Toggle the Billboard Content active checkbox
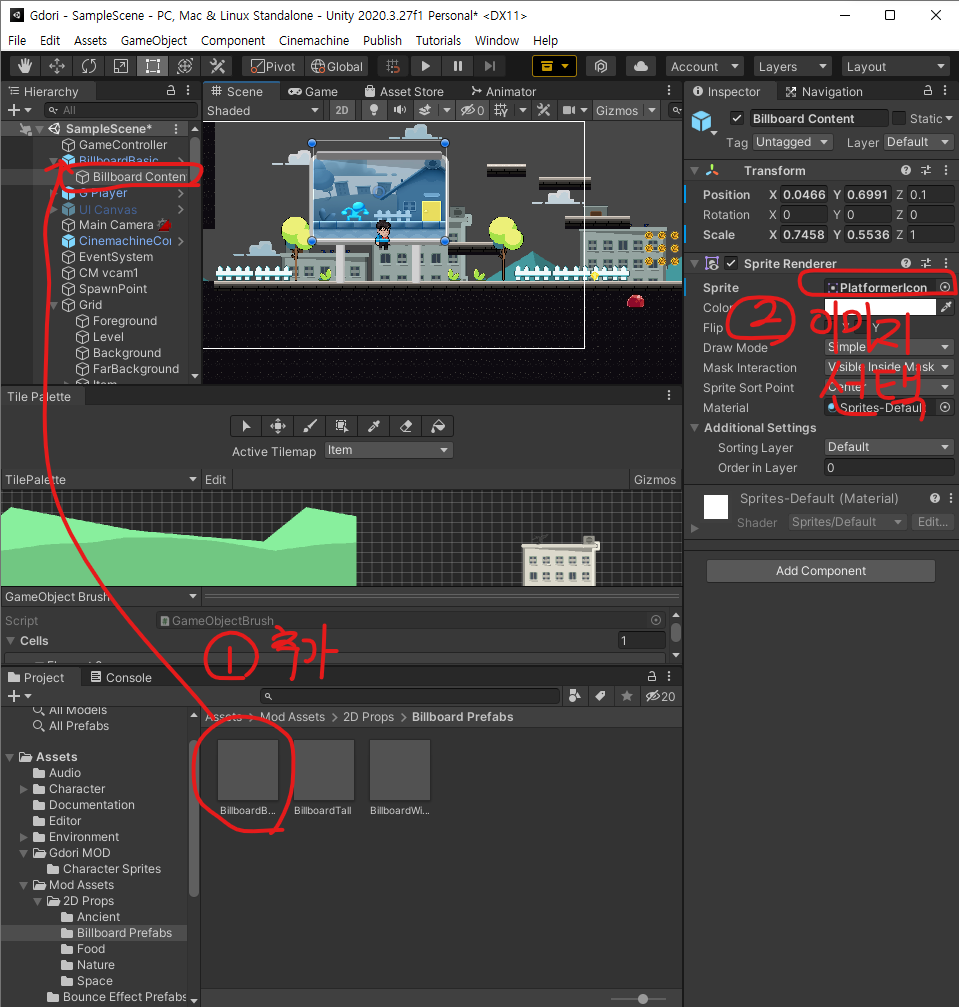This screenshot has width=959, height=1007. (737, 118)
